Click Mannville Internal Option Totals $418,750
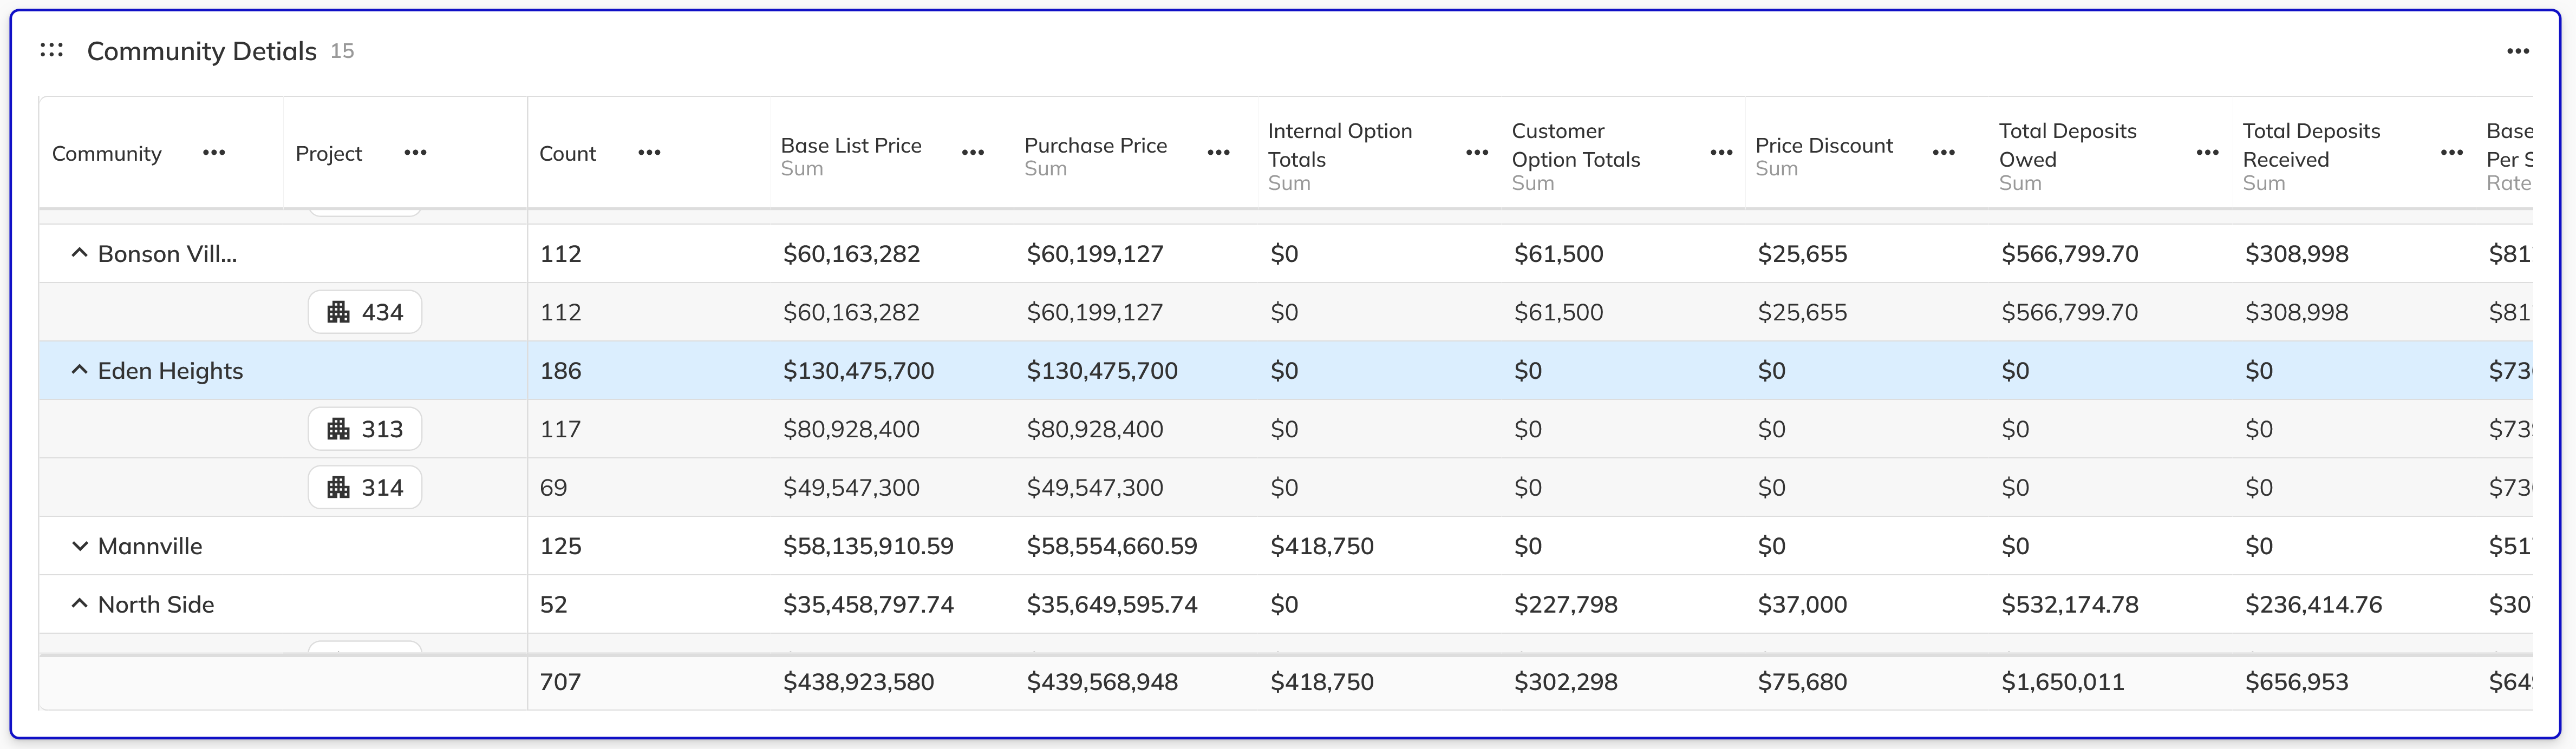This screenshot has width=2576, height=749. click(1322, 546)
